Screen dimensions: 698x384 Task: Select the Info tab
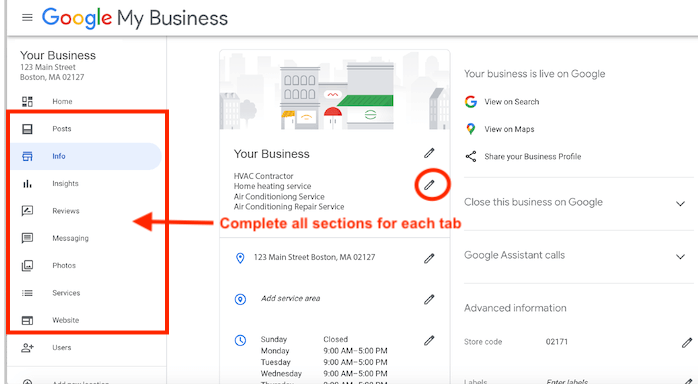59,156
